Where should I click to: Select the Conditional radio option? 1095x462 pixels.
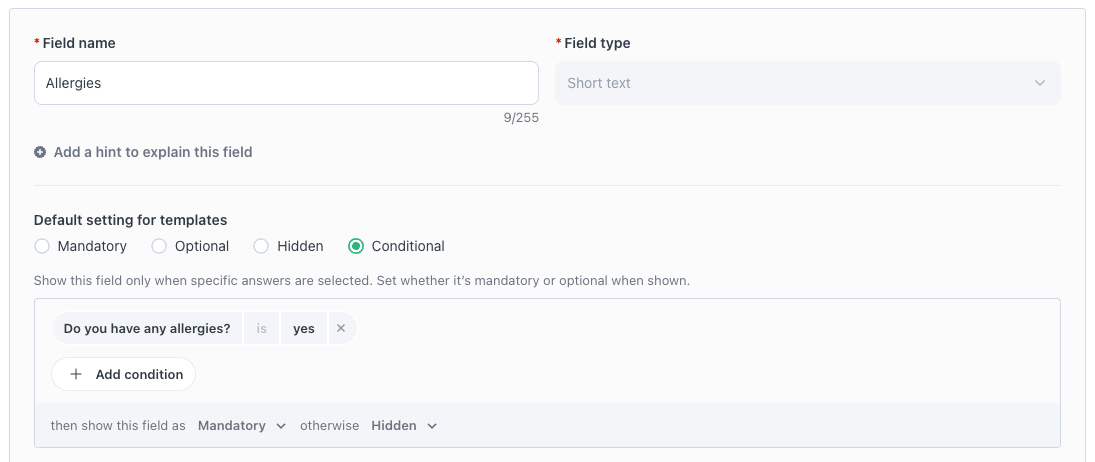[356, 246]
